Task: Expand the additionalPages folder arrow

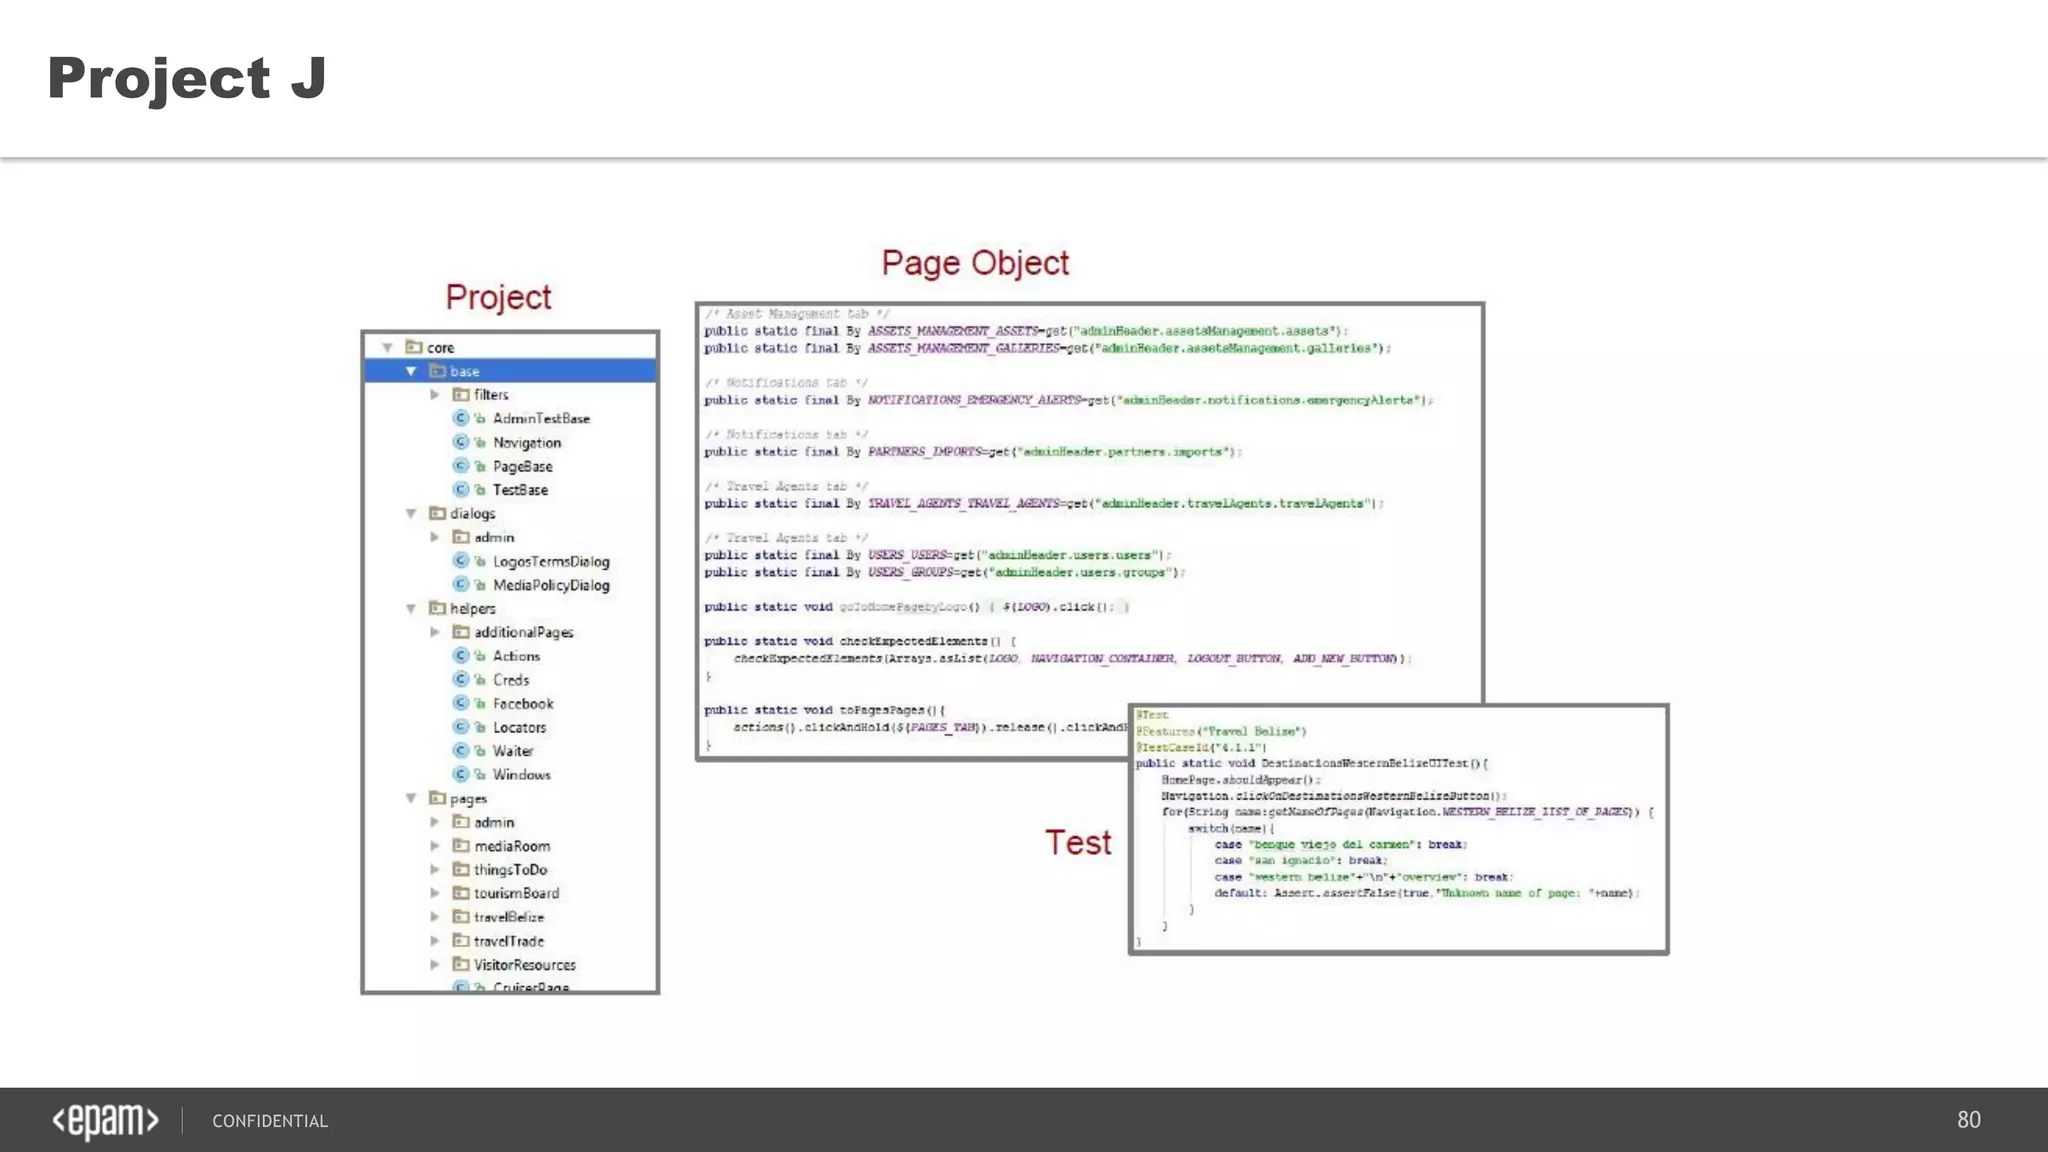Action: point(435,632)
